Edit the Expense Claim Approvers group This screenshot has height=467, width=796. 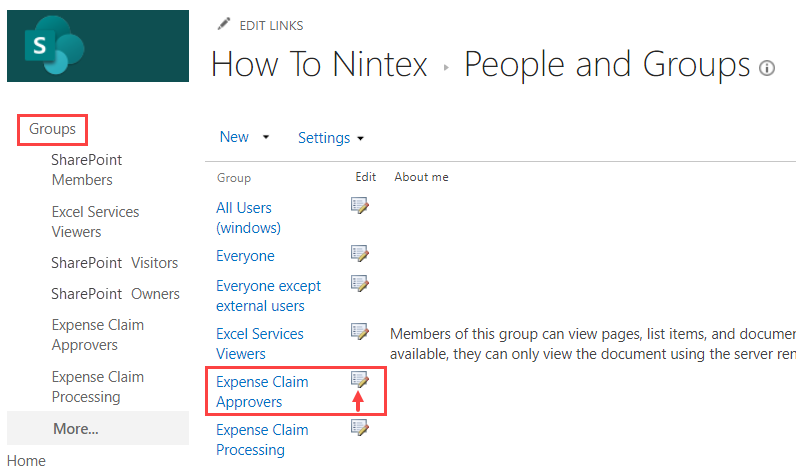(360, 379)
